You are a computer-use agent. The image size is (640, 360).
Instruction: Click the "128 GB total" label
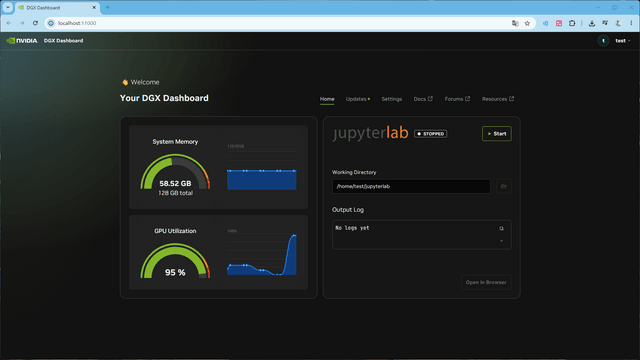point(176,193)
